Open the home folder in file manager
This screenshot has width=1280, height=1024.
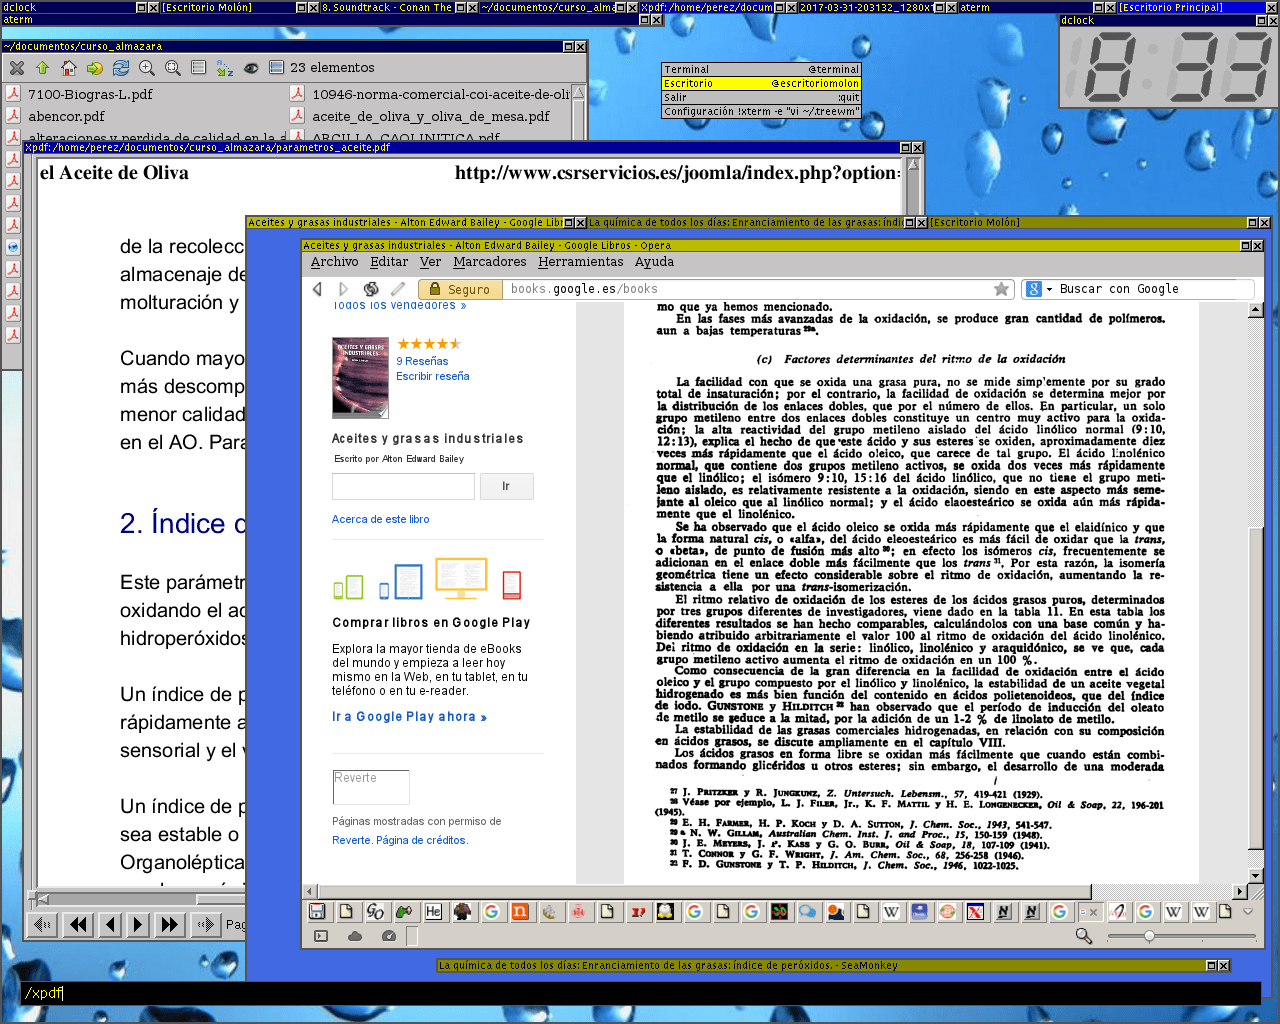click(x=68, y=68)
